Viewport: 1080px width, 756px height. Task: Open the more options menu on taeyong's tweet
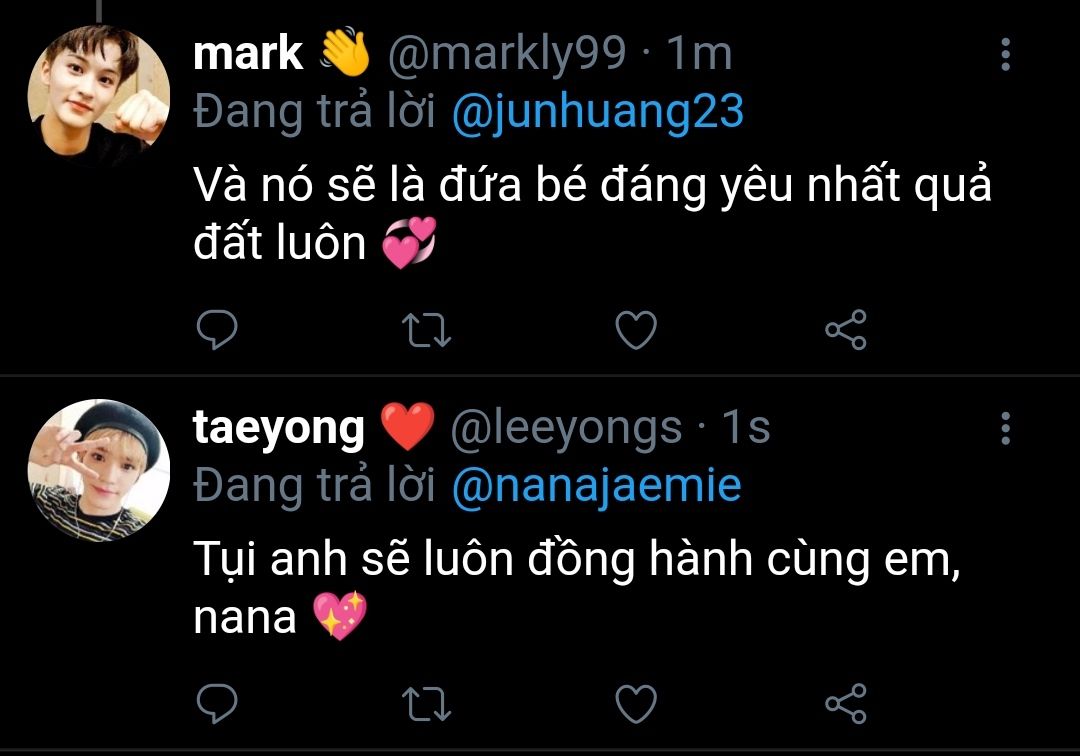1006,428
